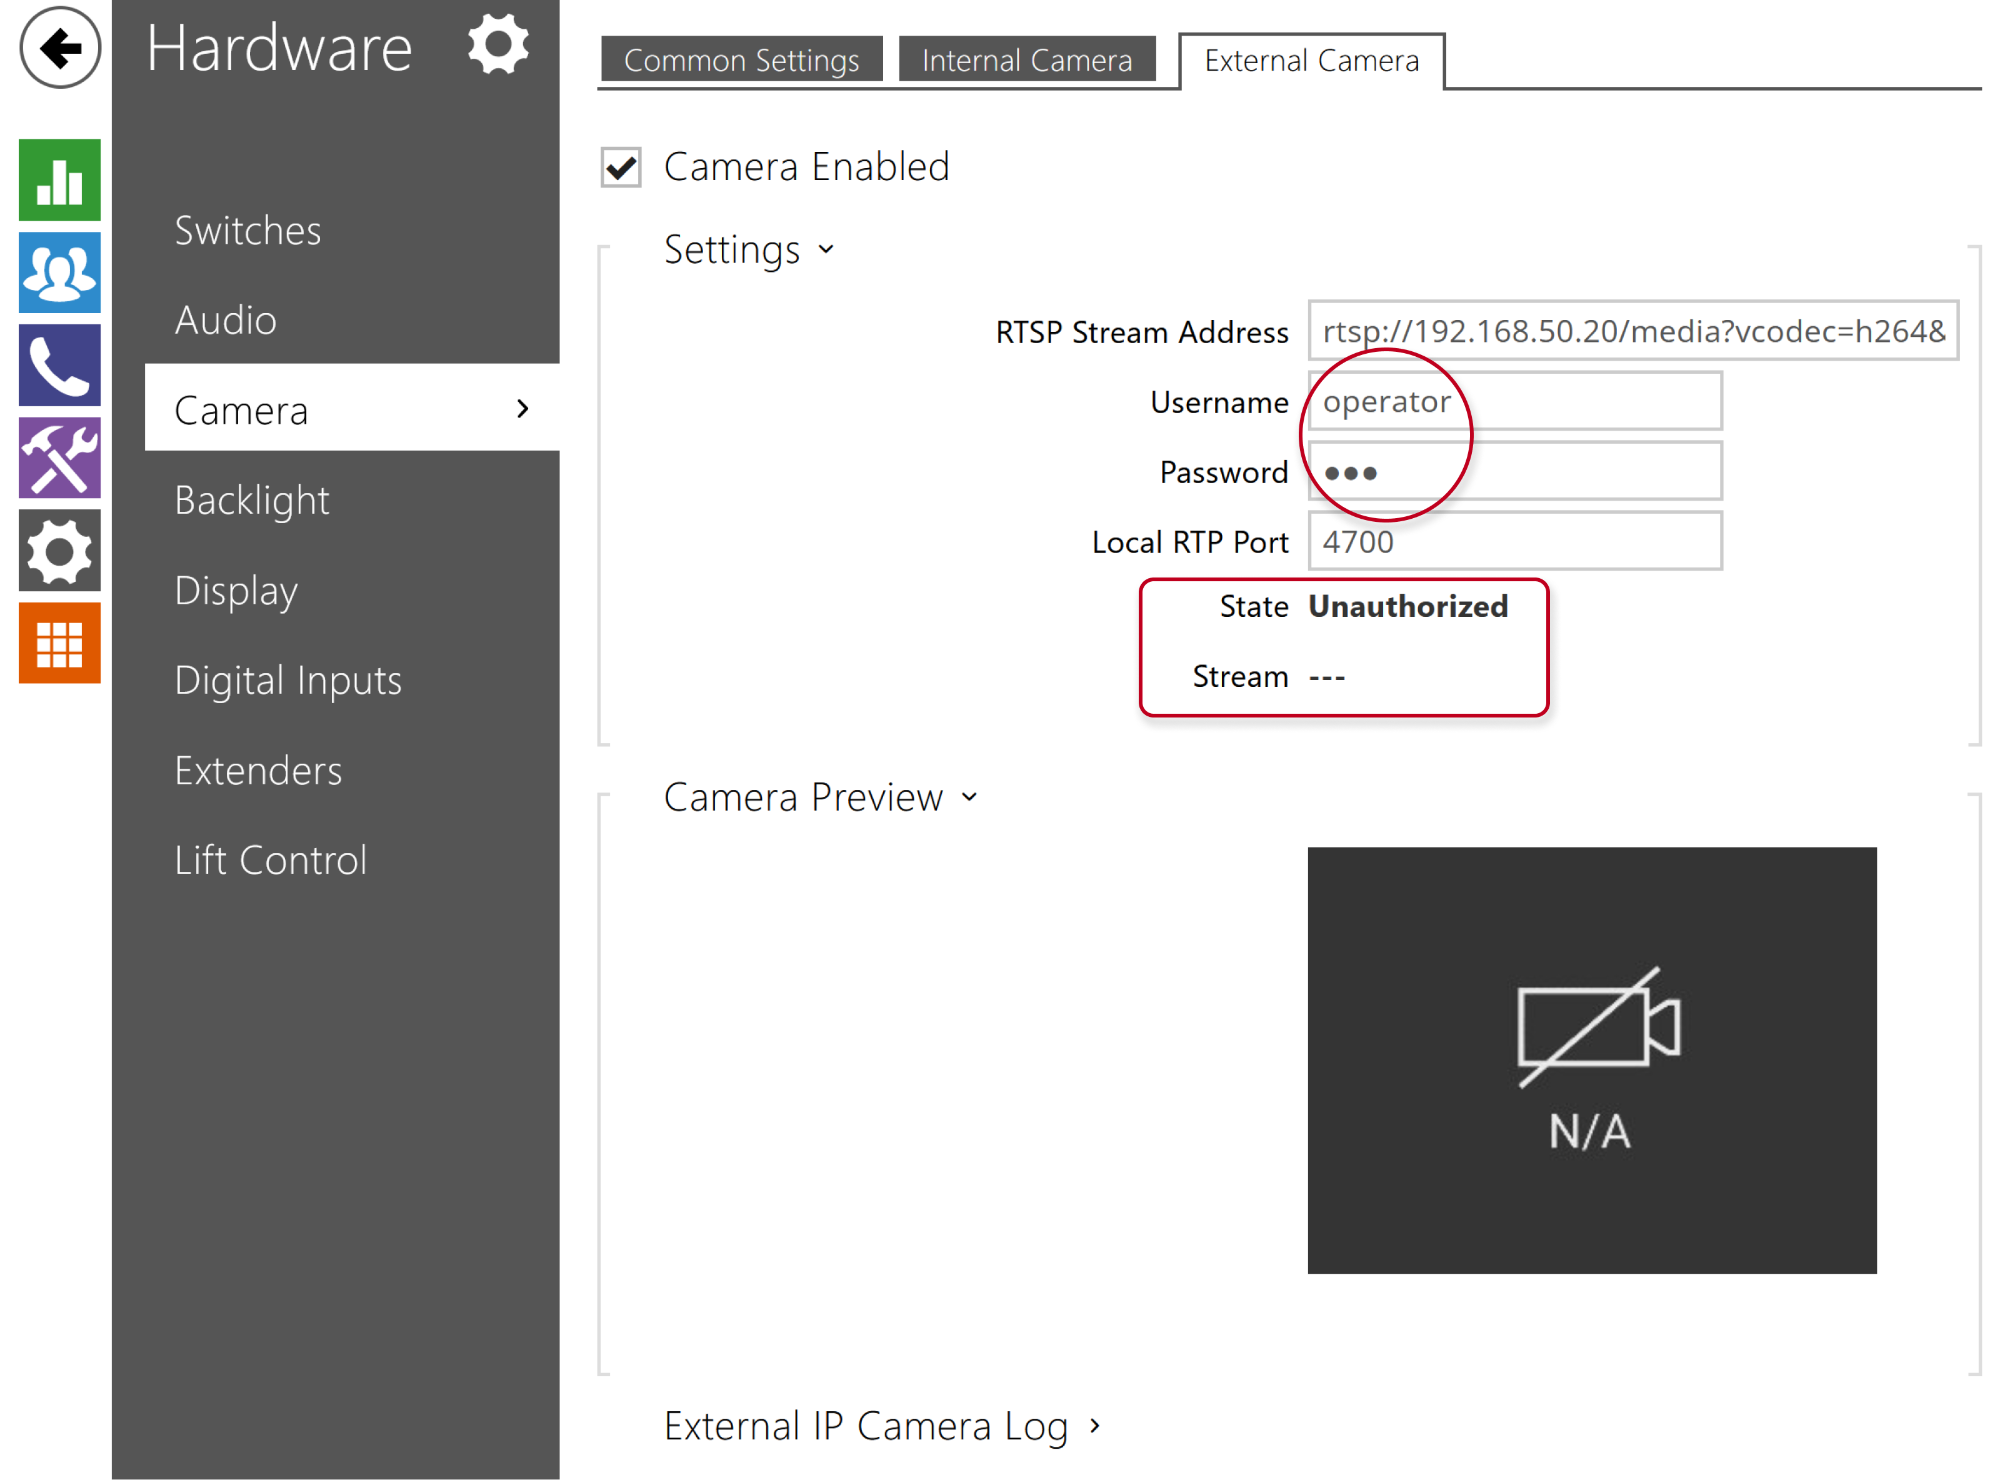Viewport: 2000px width, 1480px height.
Task: Open the Hardware gear icon
Action: tap(498, 44)
